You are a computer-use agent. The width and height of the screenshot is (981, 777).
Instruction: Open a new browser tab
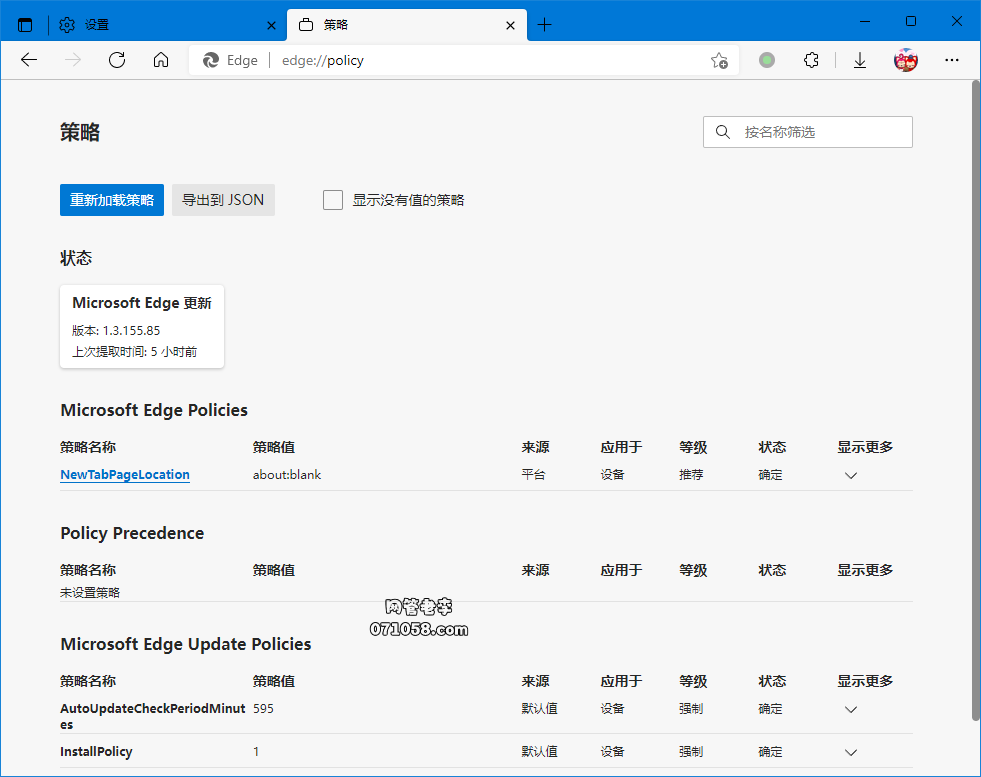[x=545, y=24]
